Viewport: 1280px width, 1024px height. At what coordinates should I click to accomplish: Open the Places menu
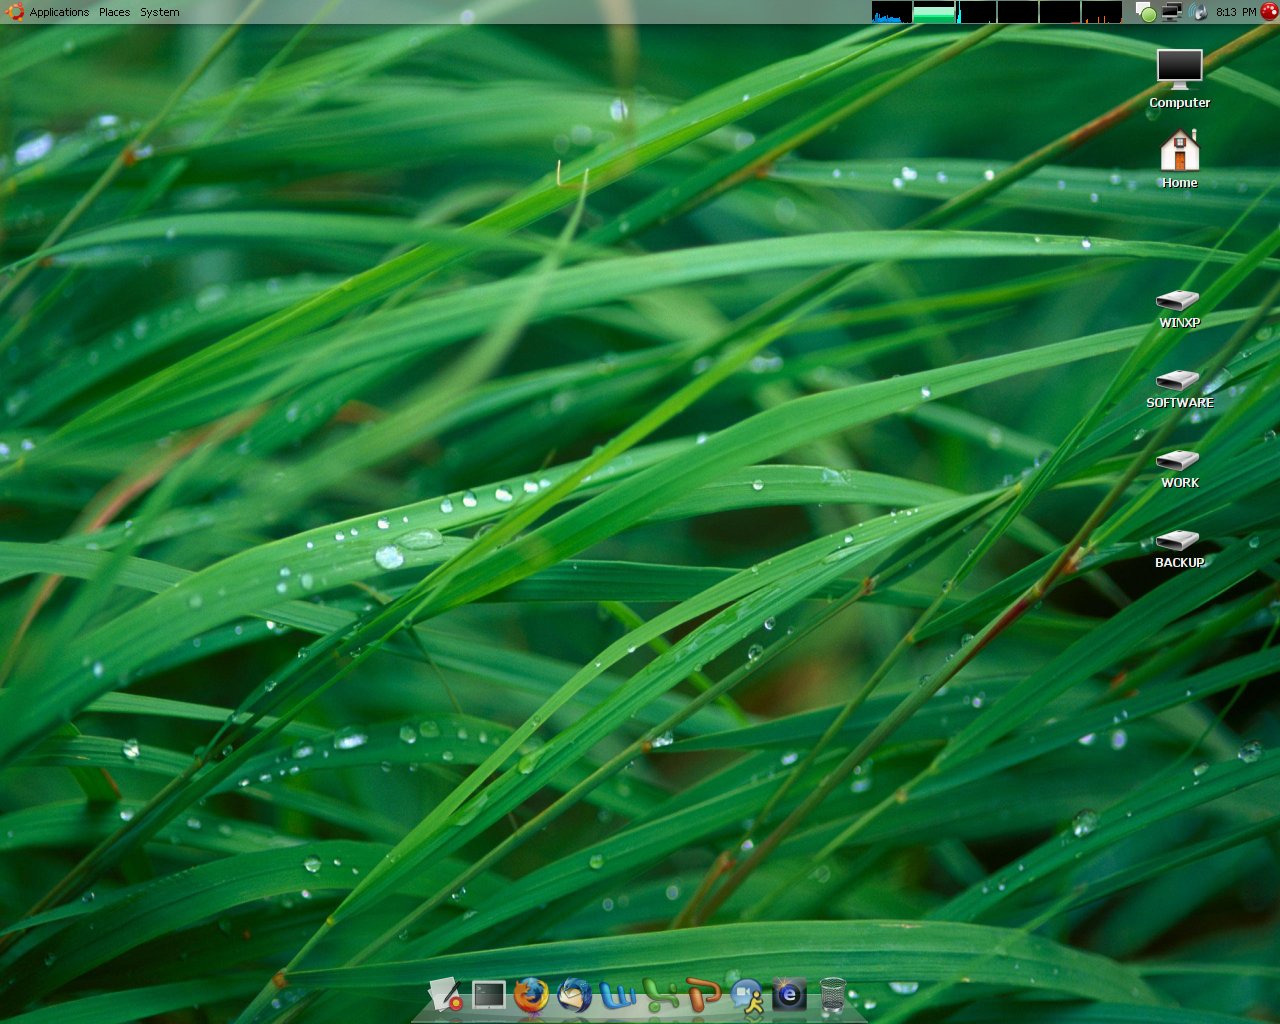pyautogui.click(x=114, y=12)
